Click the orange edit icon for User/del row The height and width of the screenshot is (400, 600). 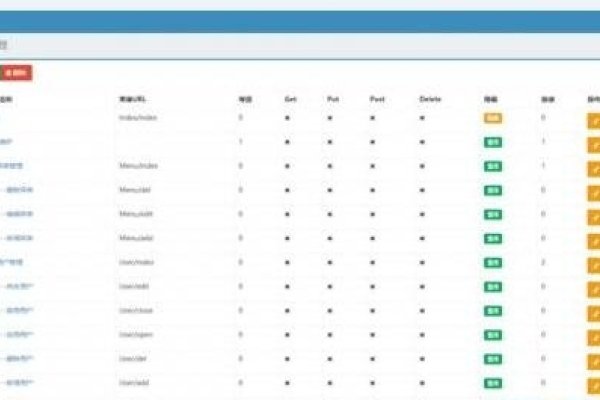point(593,358)
